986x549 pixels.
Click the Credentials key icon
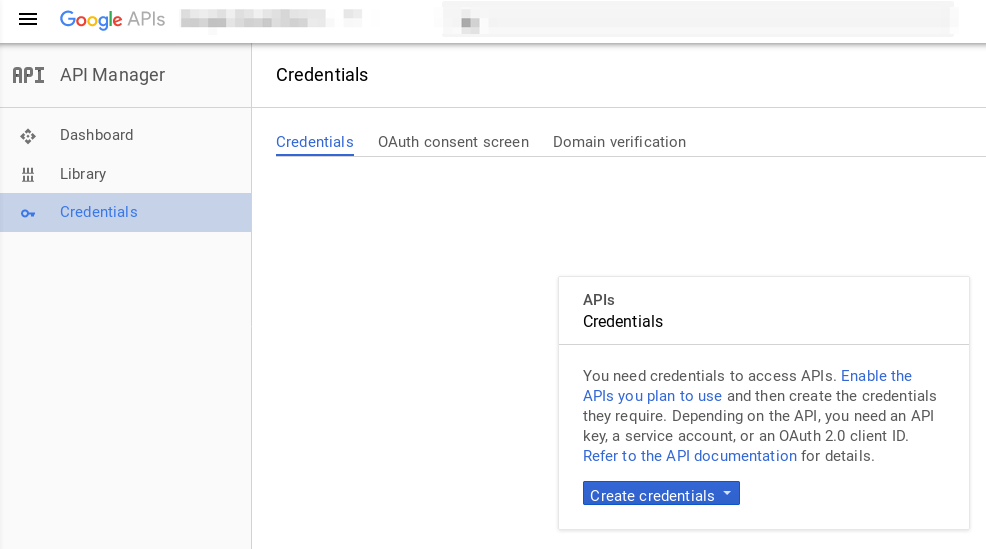click(x=28, y=213)
